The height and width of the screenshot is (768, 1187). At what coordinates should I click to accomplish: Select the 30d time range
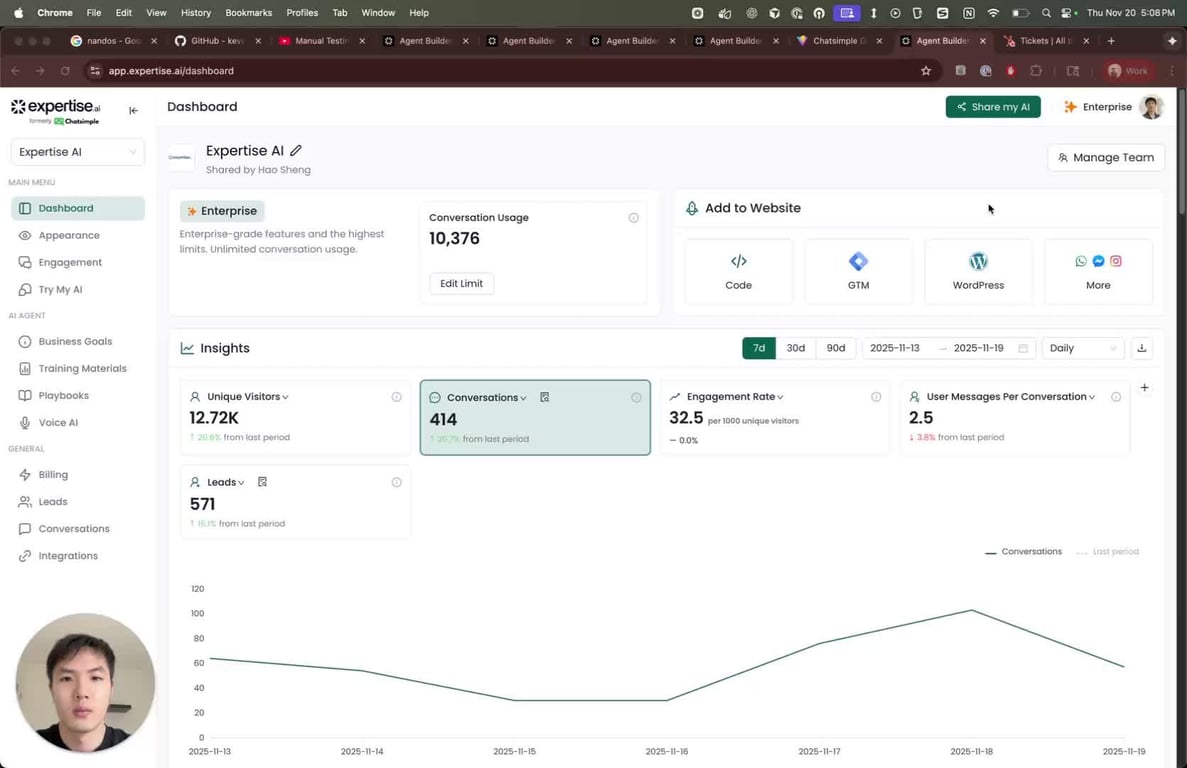coord(796,348)
